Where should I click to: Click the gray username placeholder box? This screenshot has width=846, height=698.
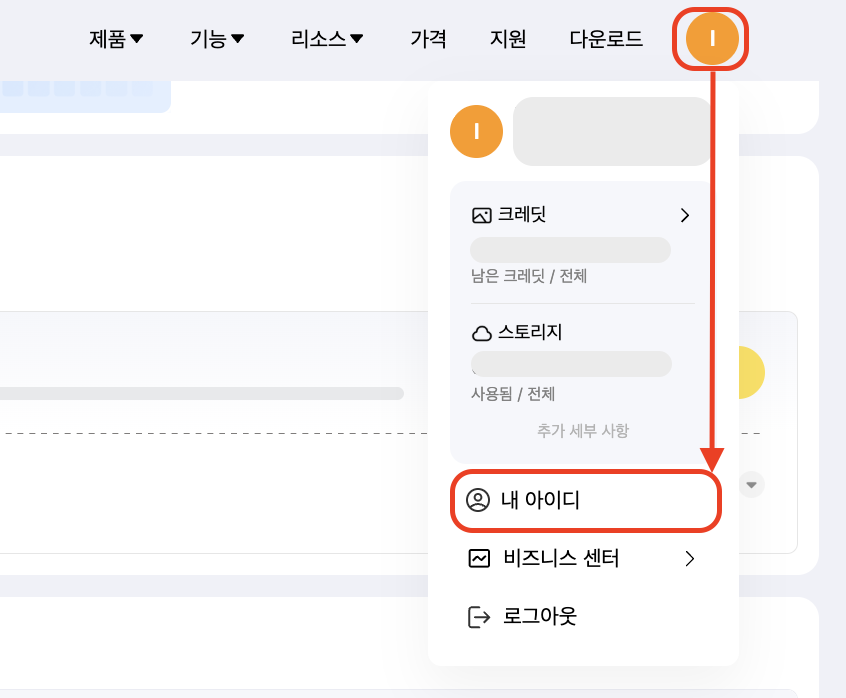(611, 131)
